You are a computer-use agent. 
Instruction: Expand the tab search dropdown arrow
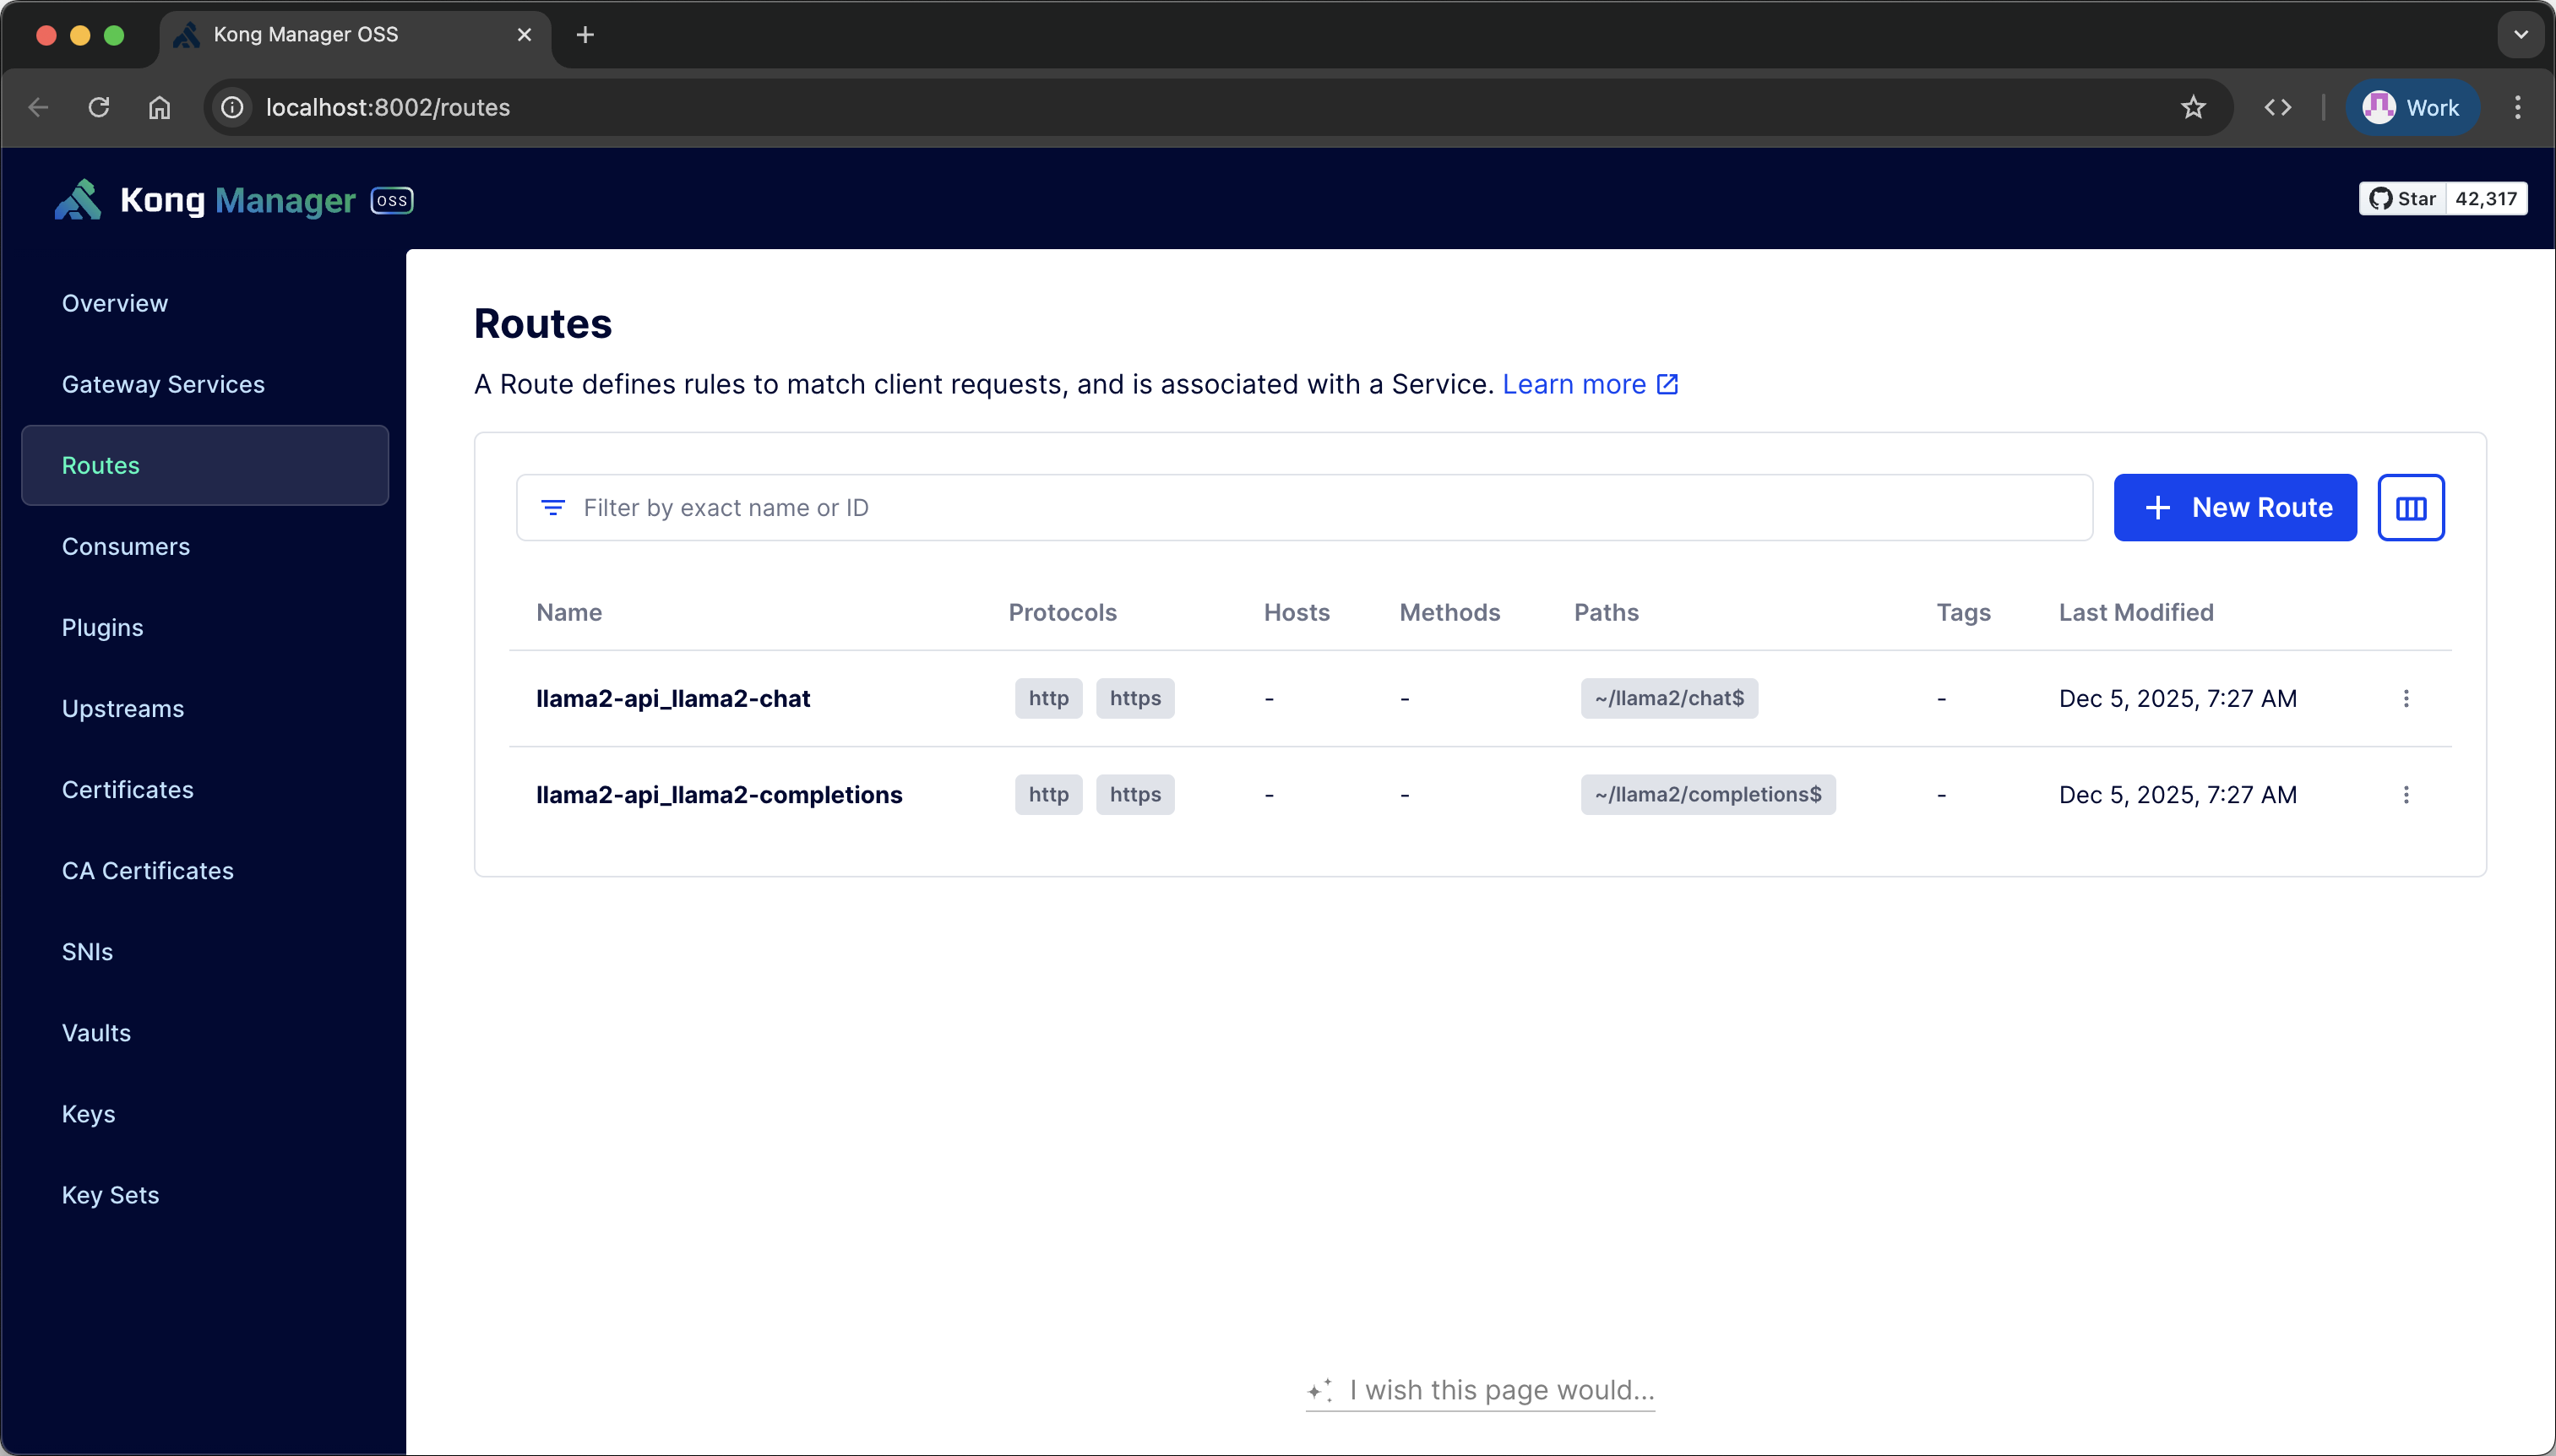pos(2520,35)
